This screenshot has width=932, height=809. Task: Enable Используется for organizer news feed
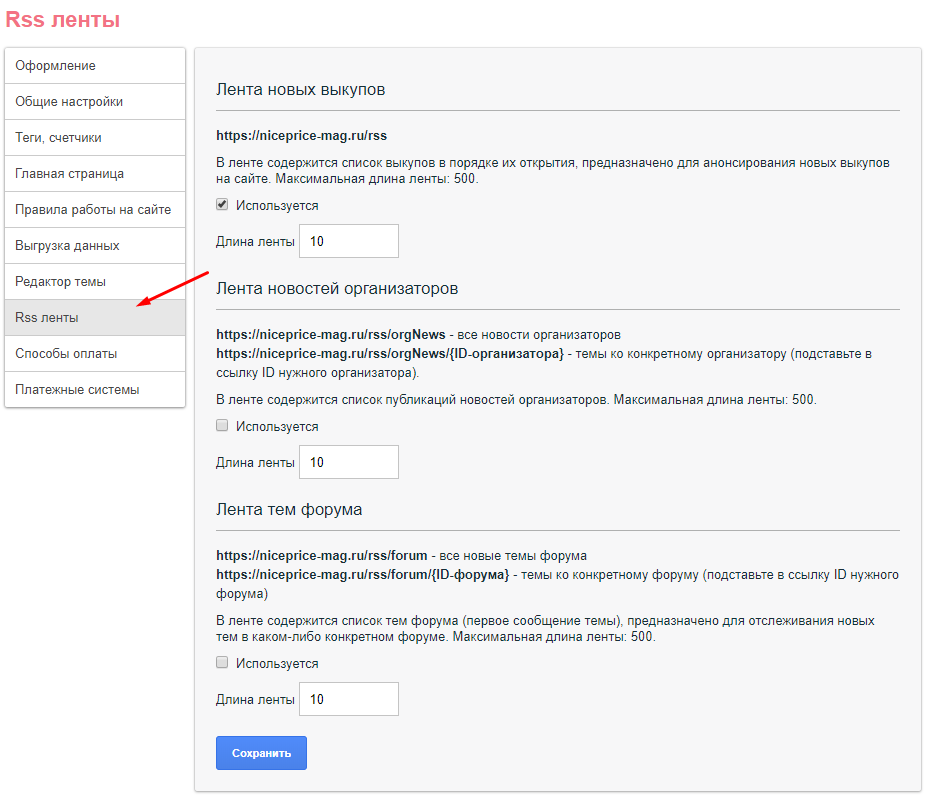tap(222, 426)
